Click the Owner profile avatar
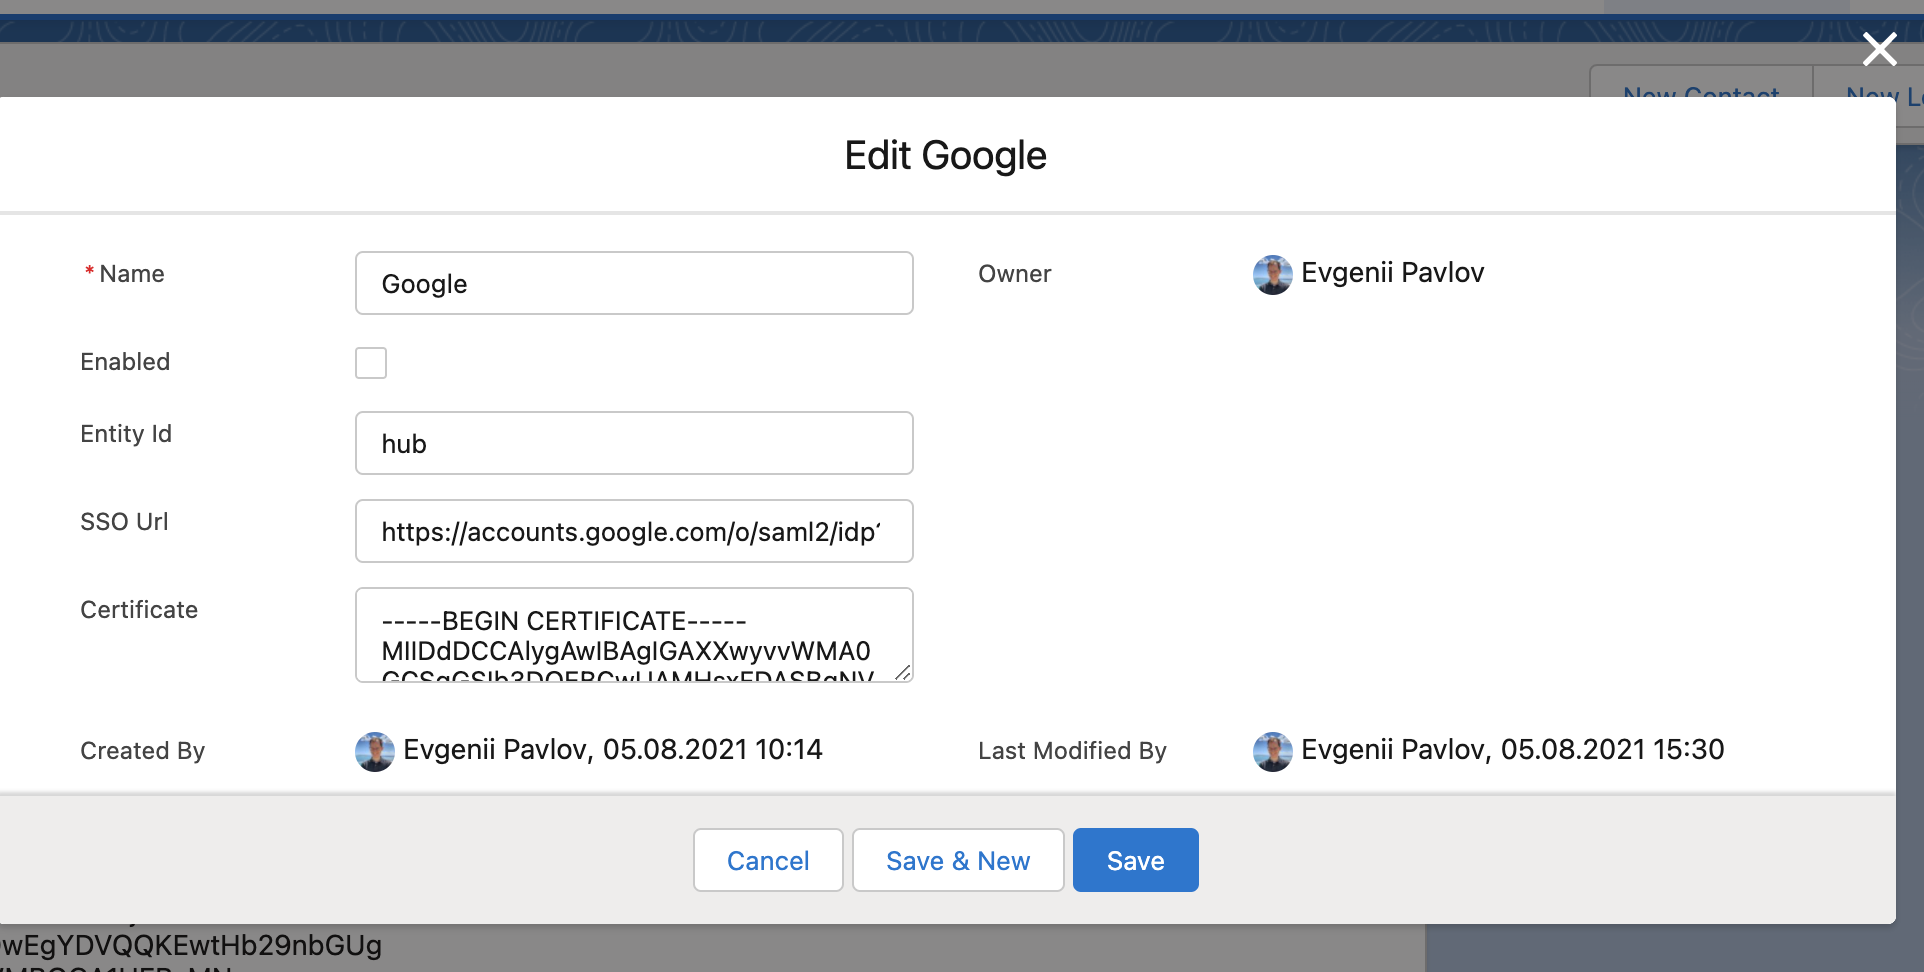Viewport: 1924px width, 972px height. coord(1272,274)
